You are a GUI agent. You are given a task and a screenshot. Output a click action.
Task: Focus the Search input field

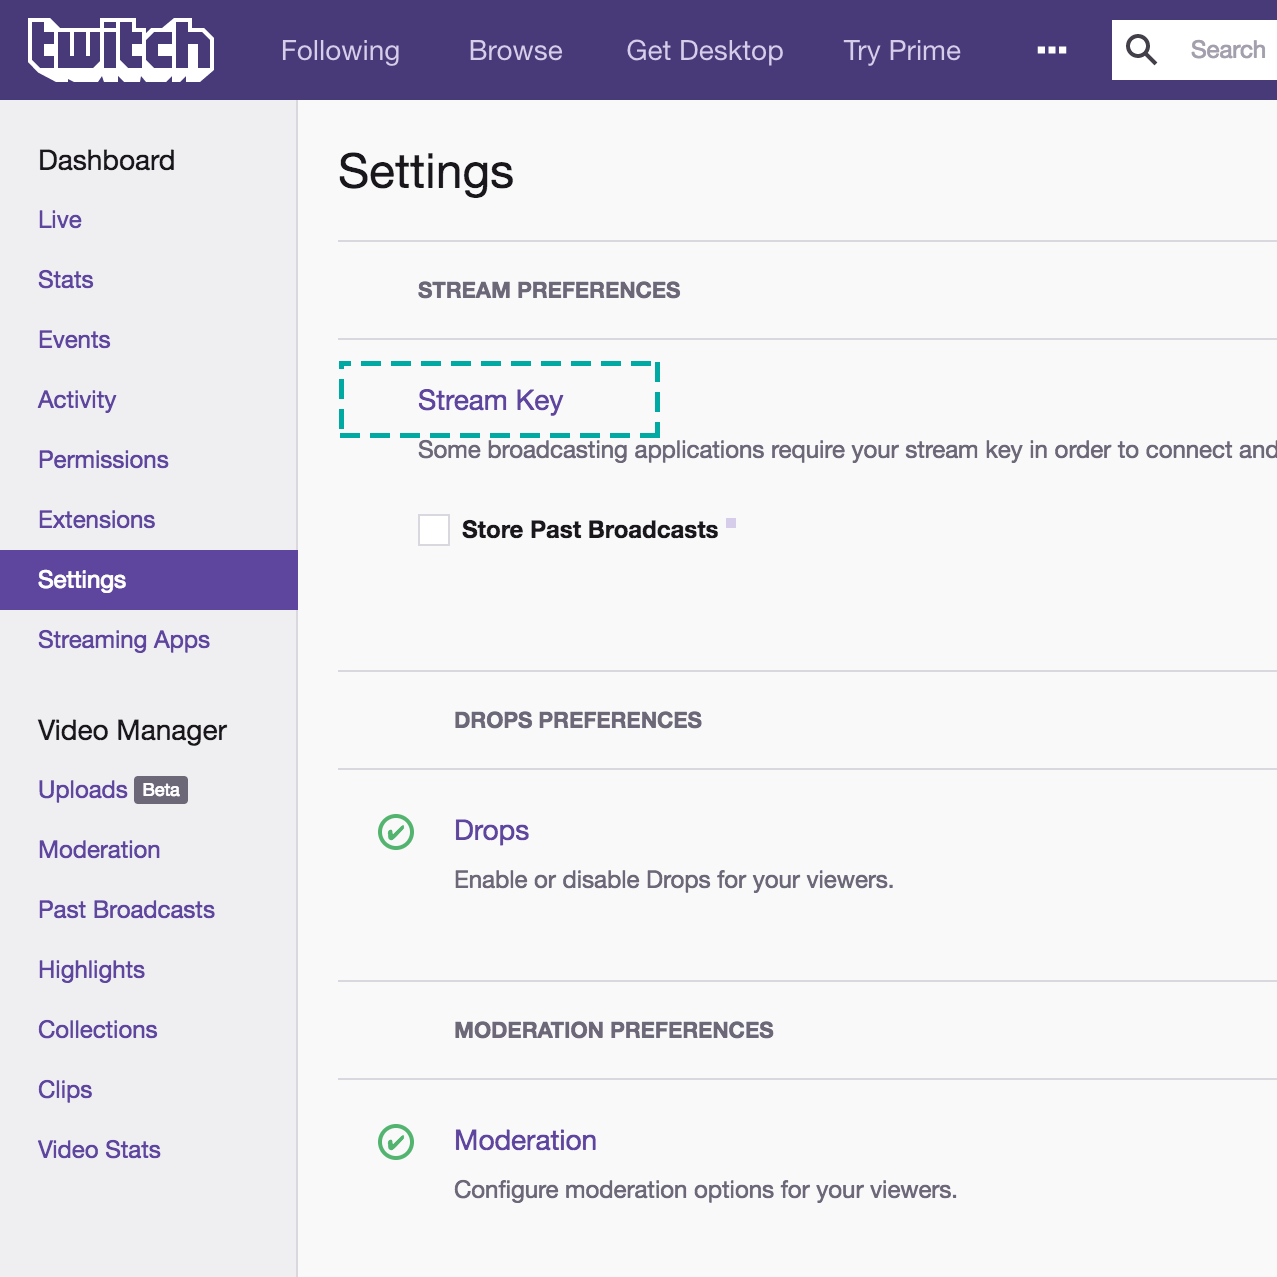point(1227,50)
